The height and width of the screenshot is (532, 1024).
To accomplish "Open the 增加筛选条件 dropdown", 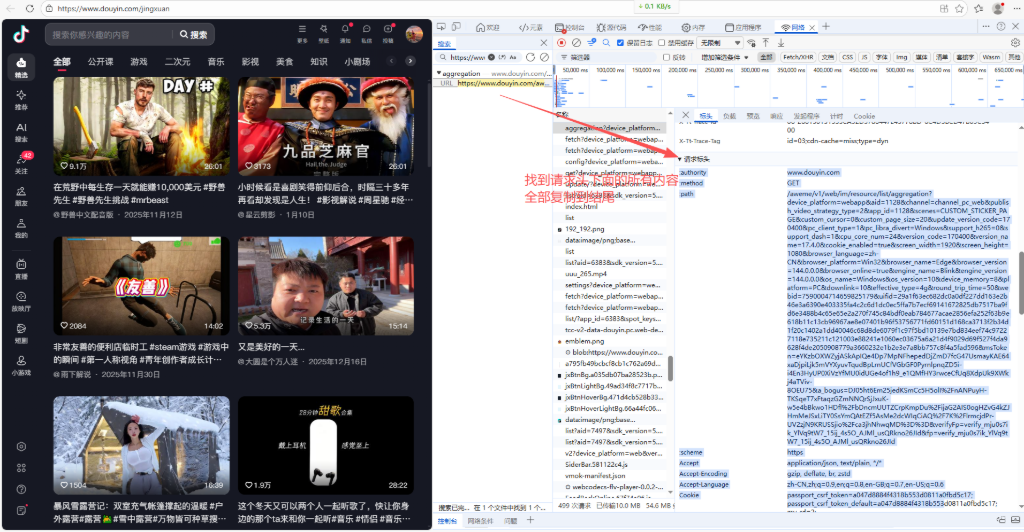I will [x=725, y=57].
